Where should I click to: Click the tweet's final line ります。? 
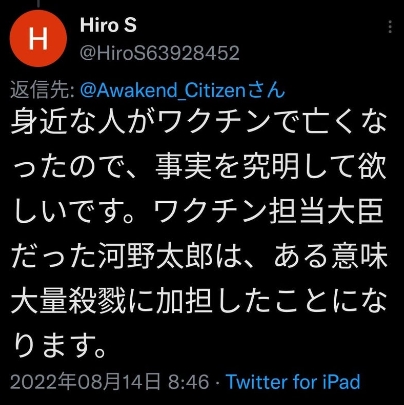point(59,347)
